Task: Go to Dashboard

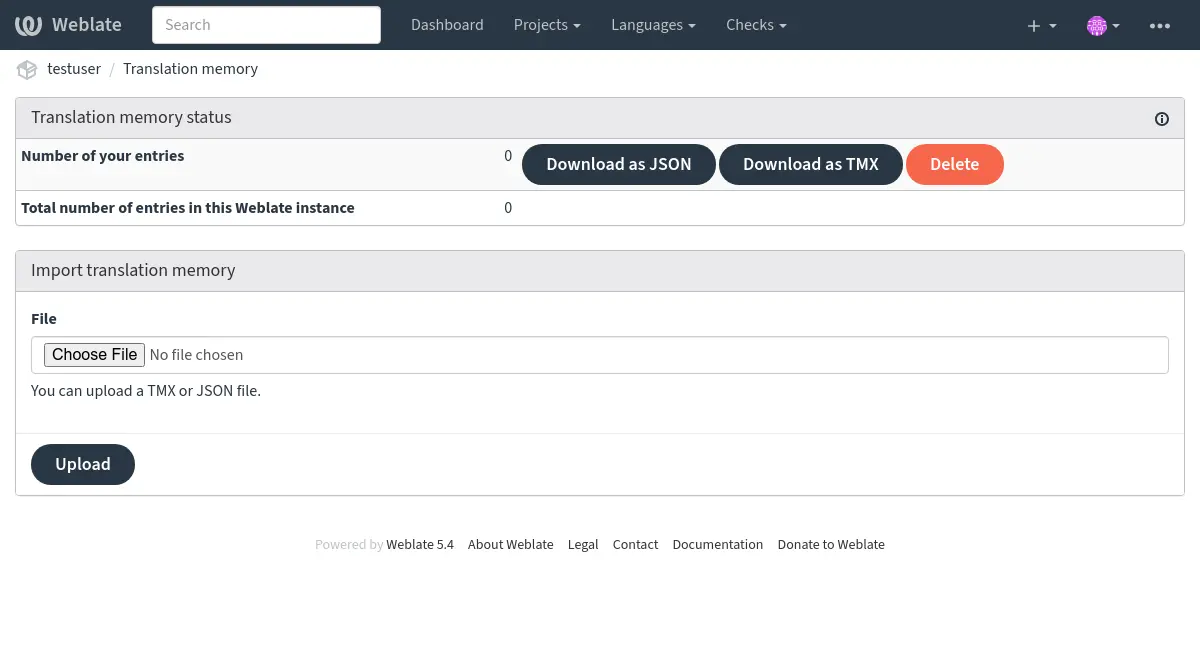Action: (447, 25)
